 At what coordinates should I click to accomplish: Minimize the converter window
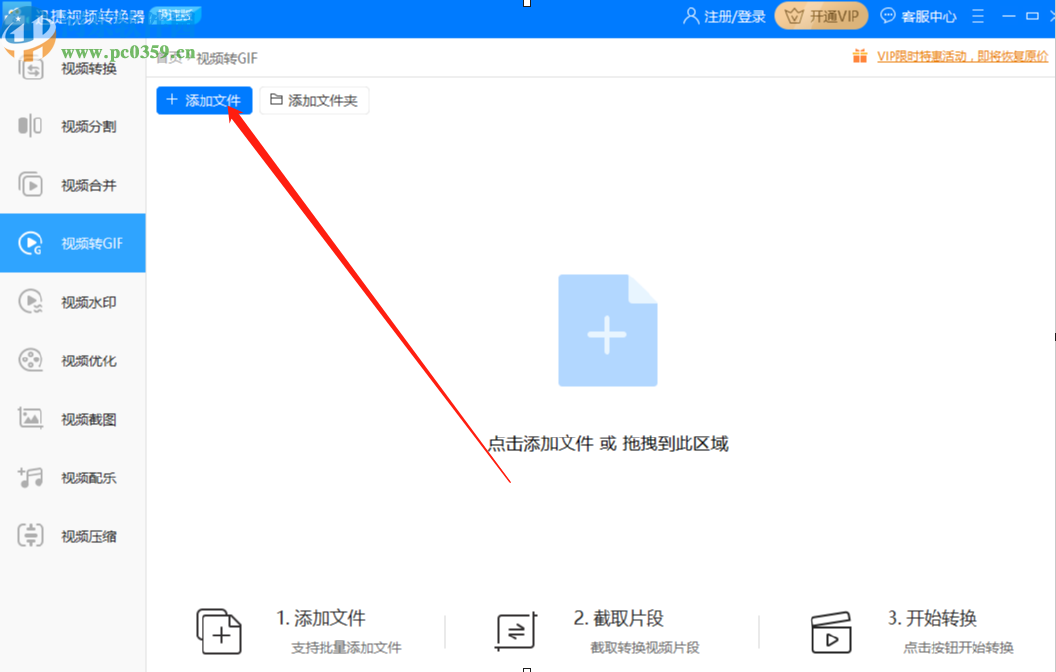coord(1008,15)
